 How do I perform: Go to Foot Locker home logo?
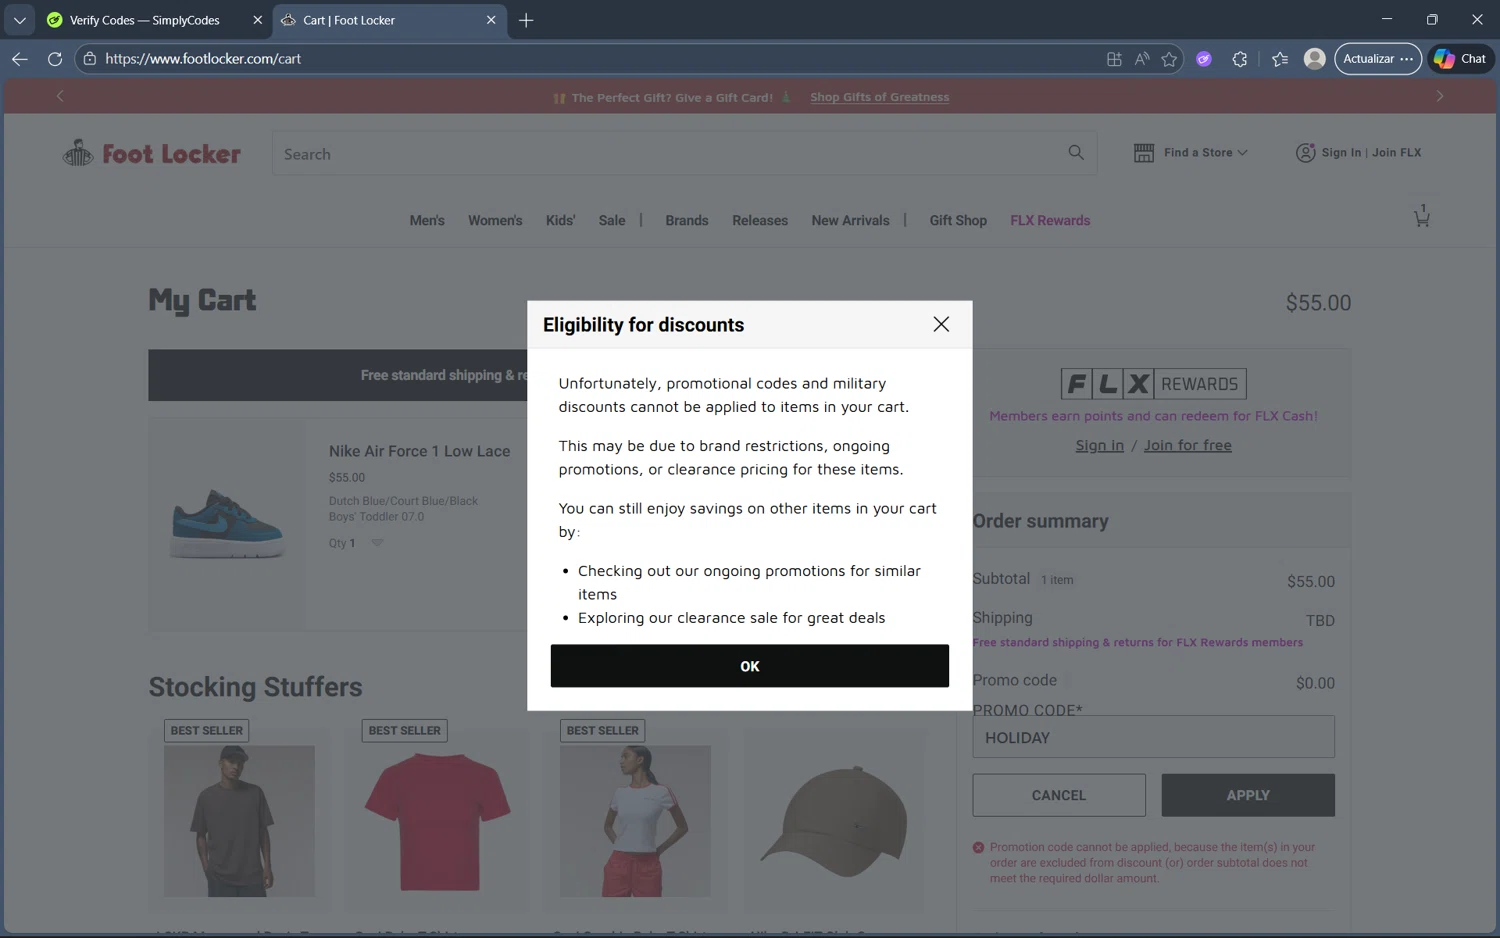click(x=152, y=153)
